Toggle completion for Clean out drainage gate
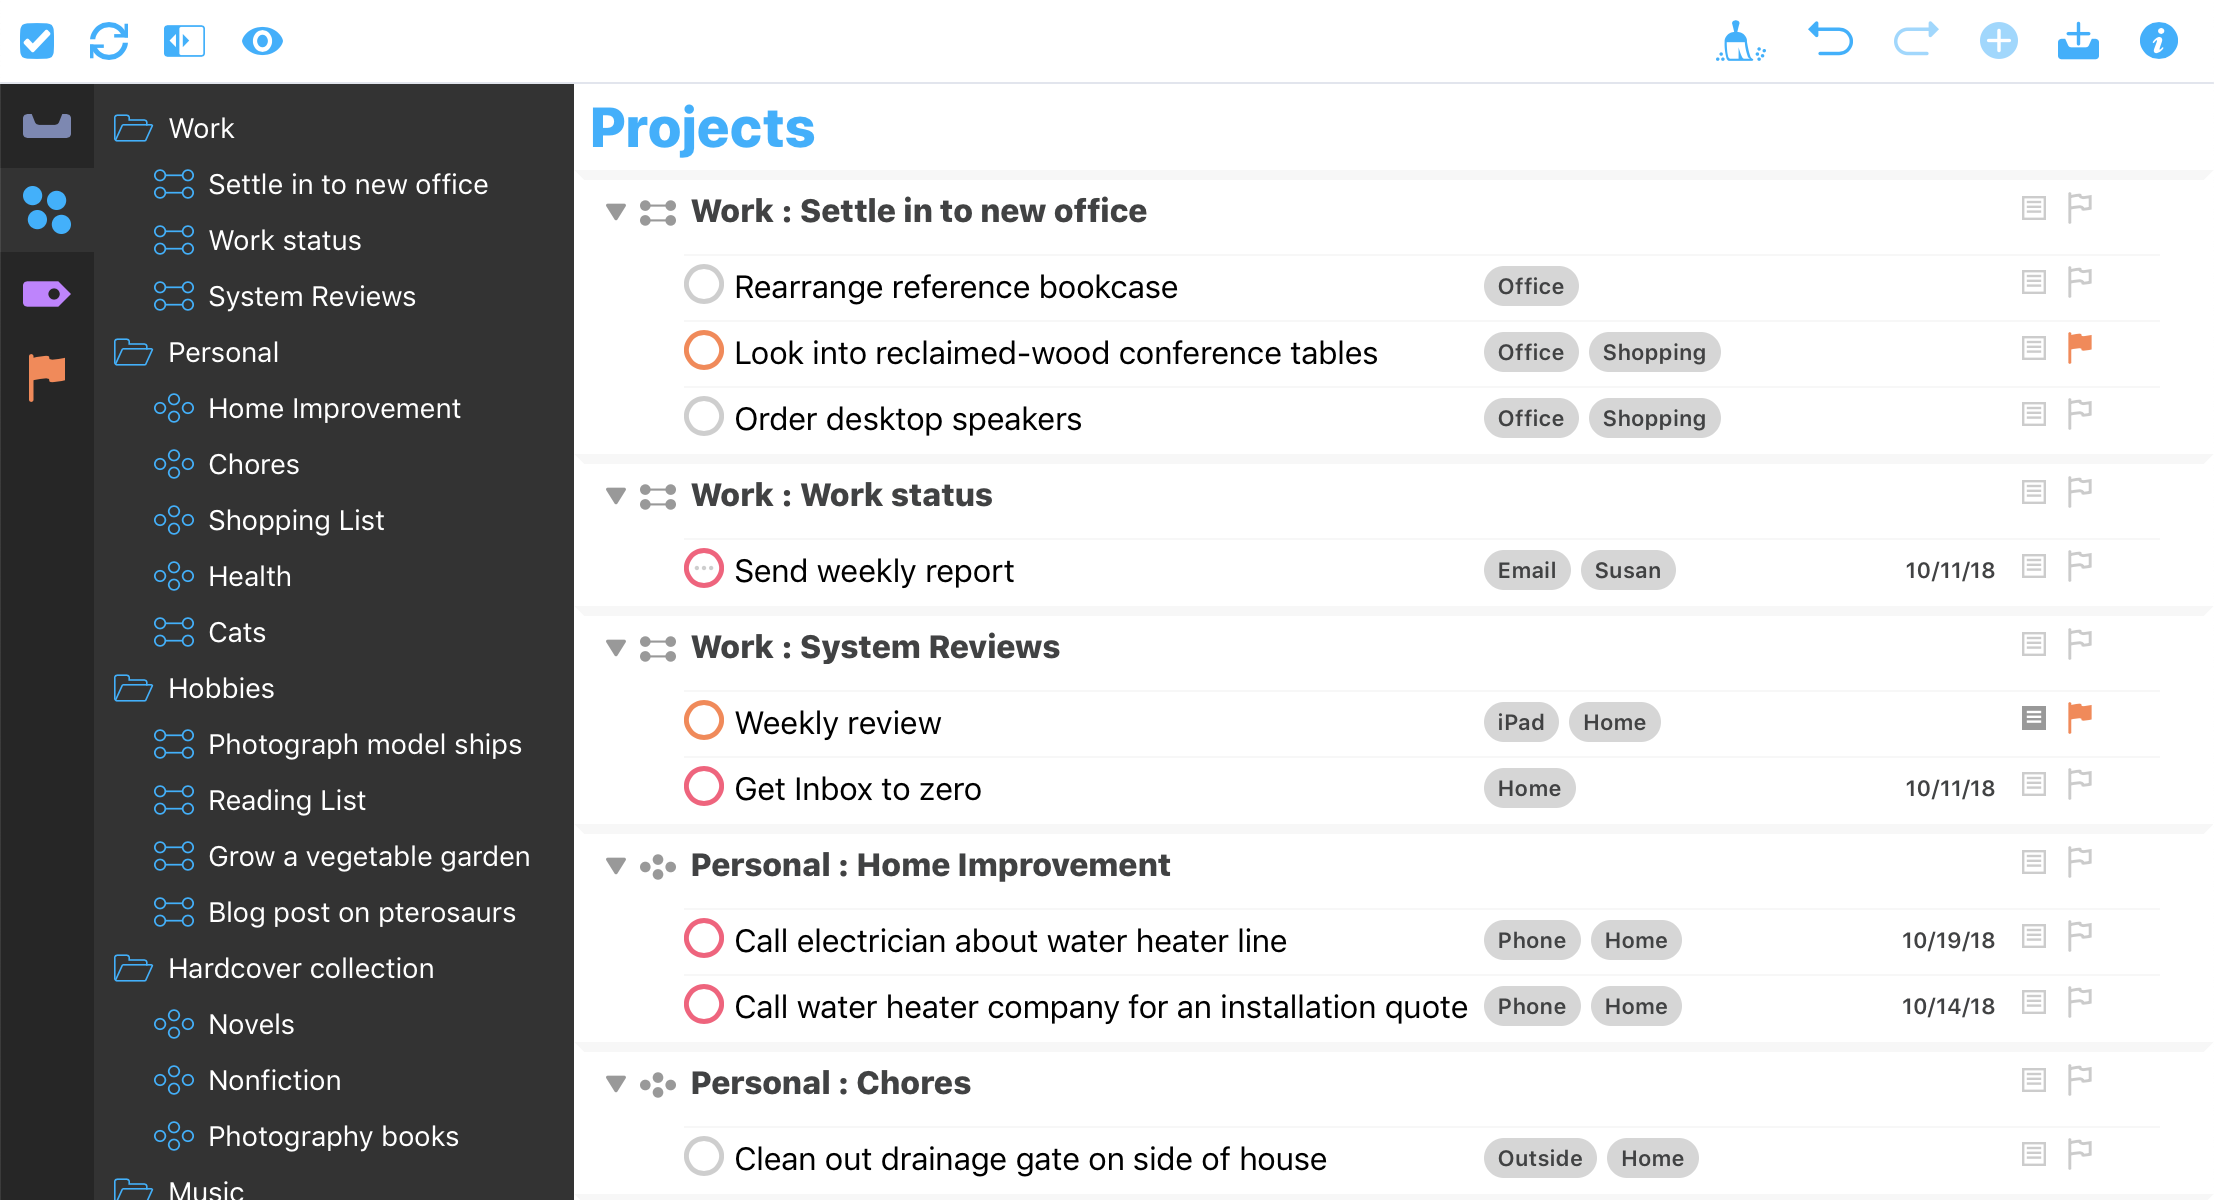Viewport: 2214px width, 1200px height. tap(703, 1156)
